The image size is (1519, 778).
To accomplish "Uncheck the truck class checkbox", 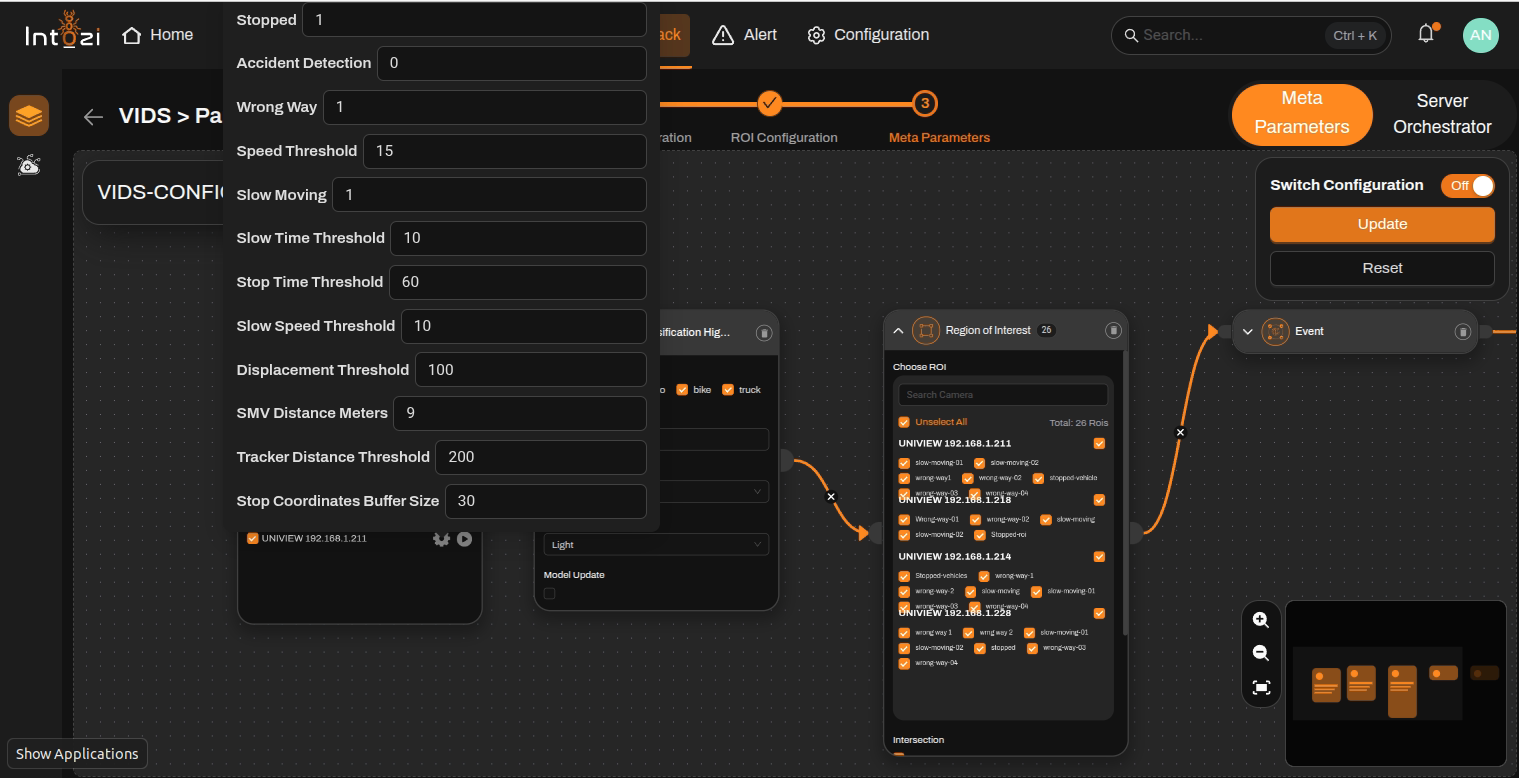I will 728,390.
